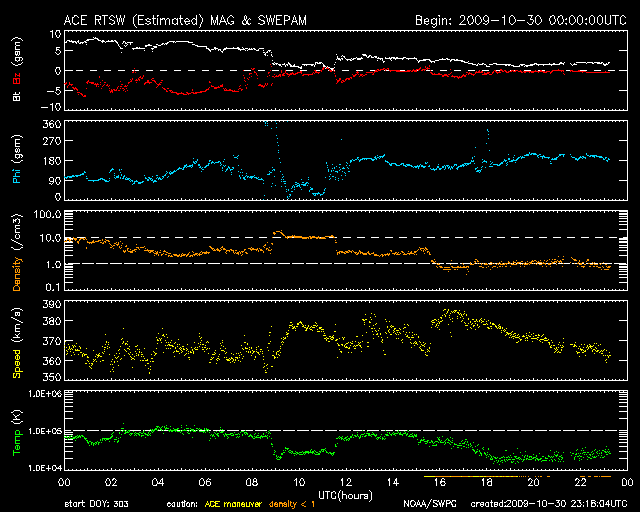Screen dimensions: 640x512
Task: Click the cyan "Phi" axis label
Action: tap(17, 174)
